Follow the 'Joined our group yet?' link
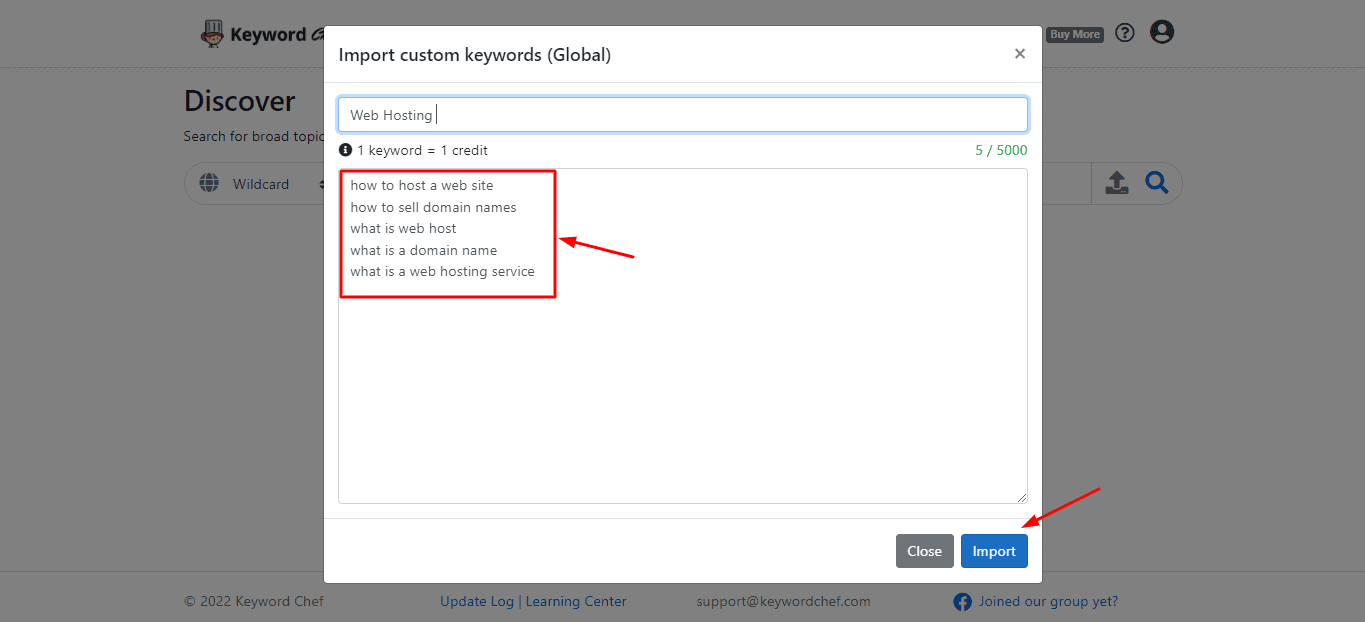The image size is (1365, 622). point(1048,601)
